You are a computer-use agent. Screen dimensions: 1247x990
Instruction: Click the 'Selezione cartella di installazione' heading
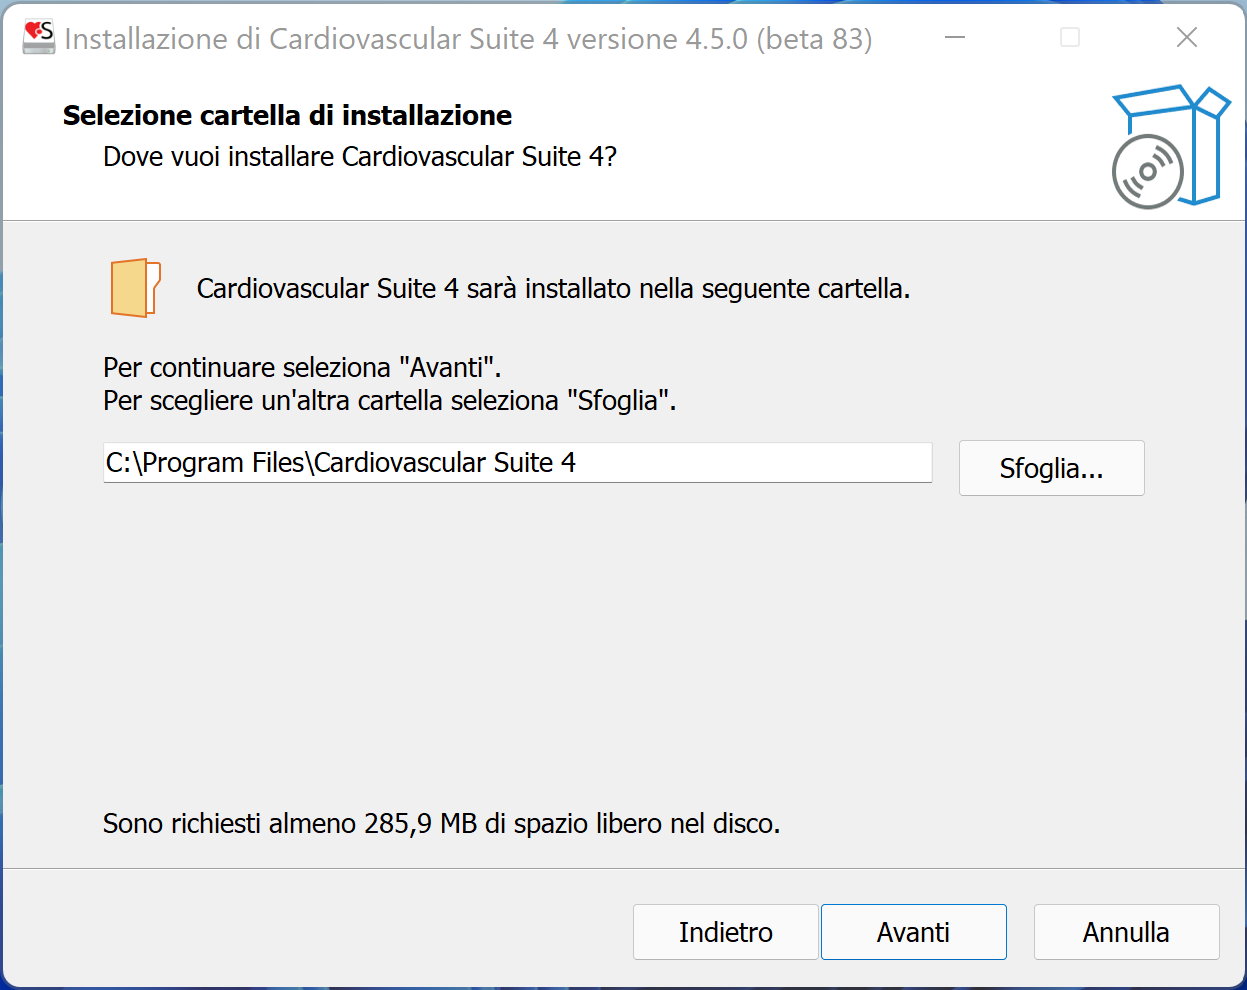pyautogui.click(x=287, y=116)
